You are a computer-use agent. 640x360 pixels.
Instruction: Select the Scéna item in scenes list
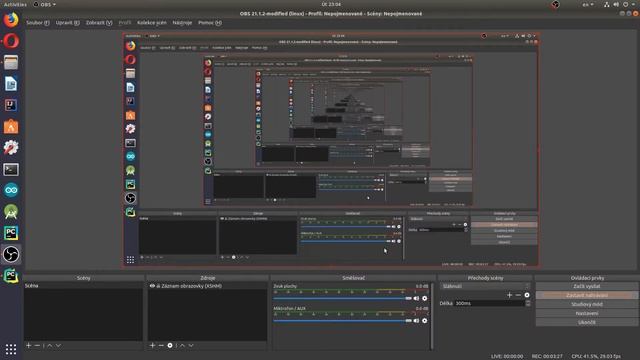coord(83,286)
